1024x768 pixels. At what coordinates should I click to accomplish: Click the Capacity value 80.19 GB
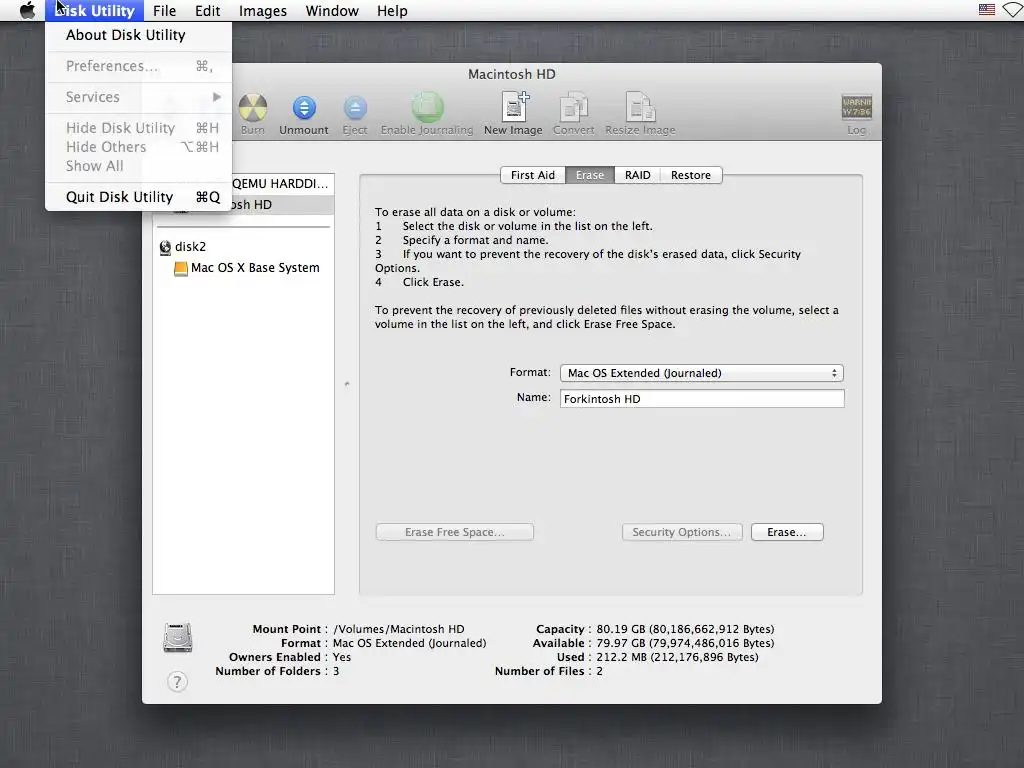click(685, 629)
